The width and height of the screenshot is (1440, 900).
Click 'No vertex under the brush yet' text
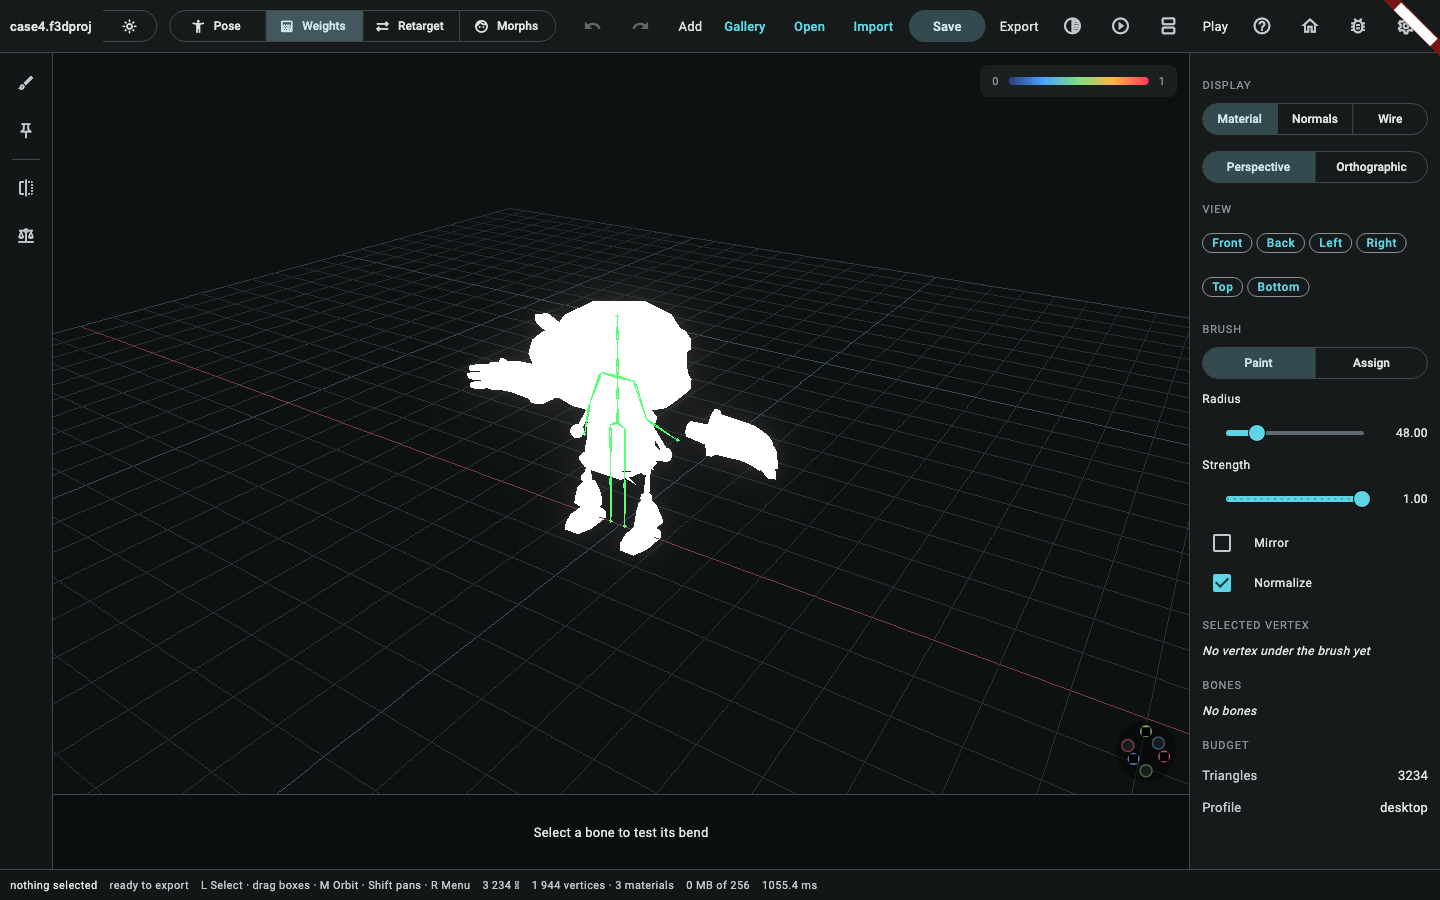coord(1286,651)
